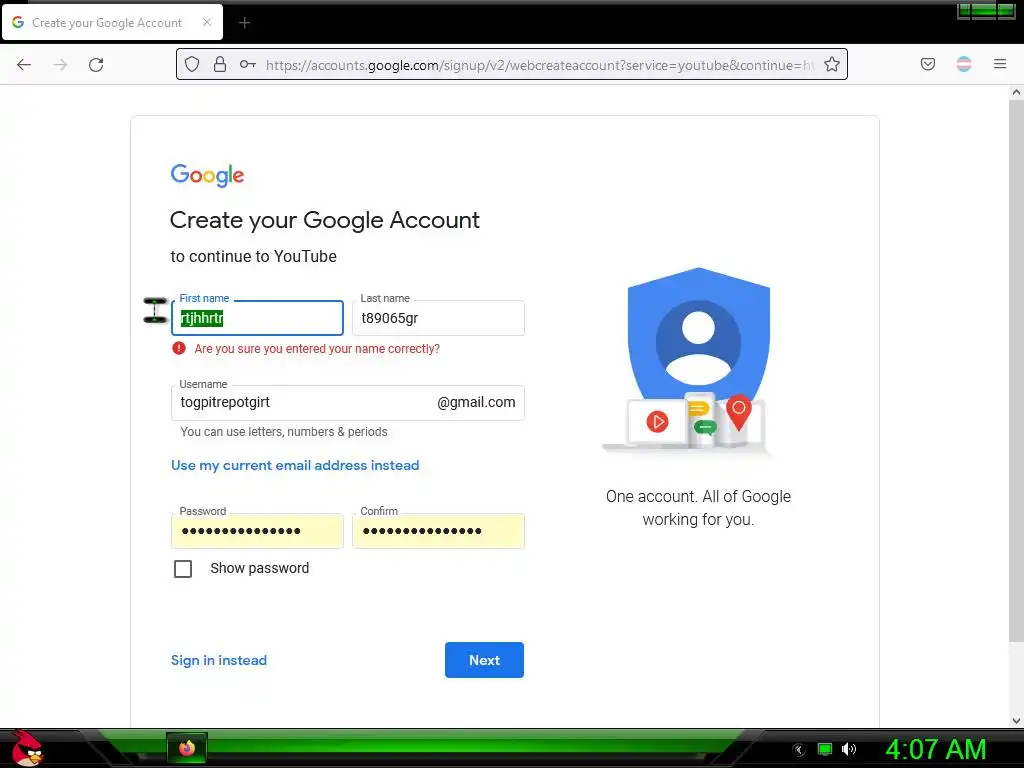Click the to continue to YouTube text

pyautogui.click(x=253, y=256)
